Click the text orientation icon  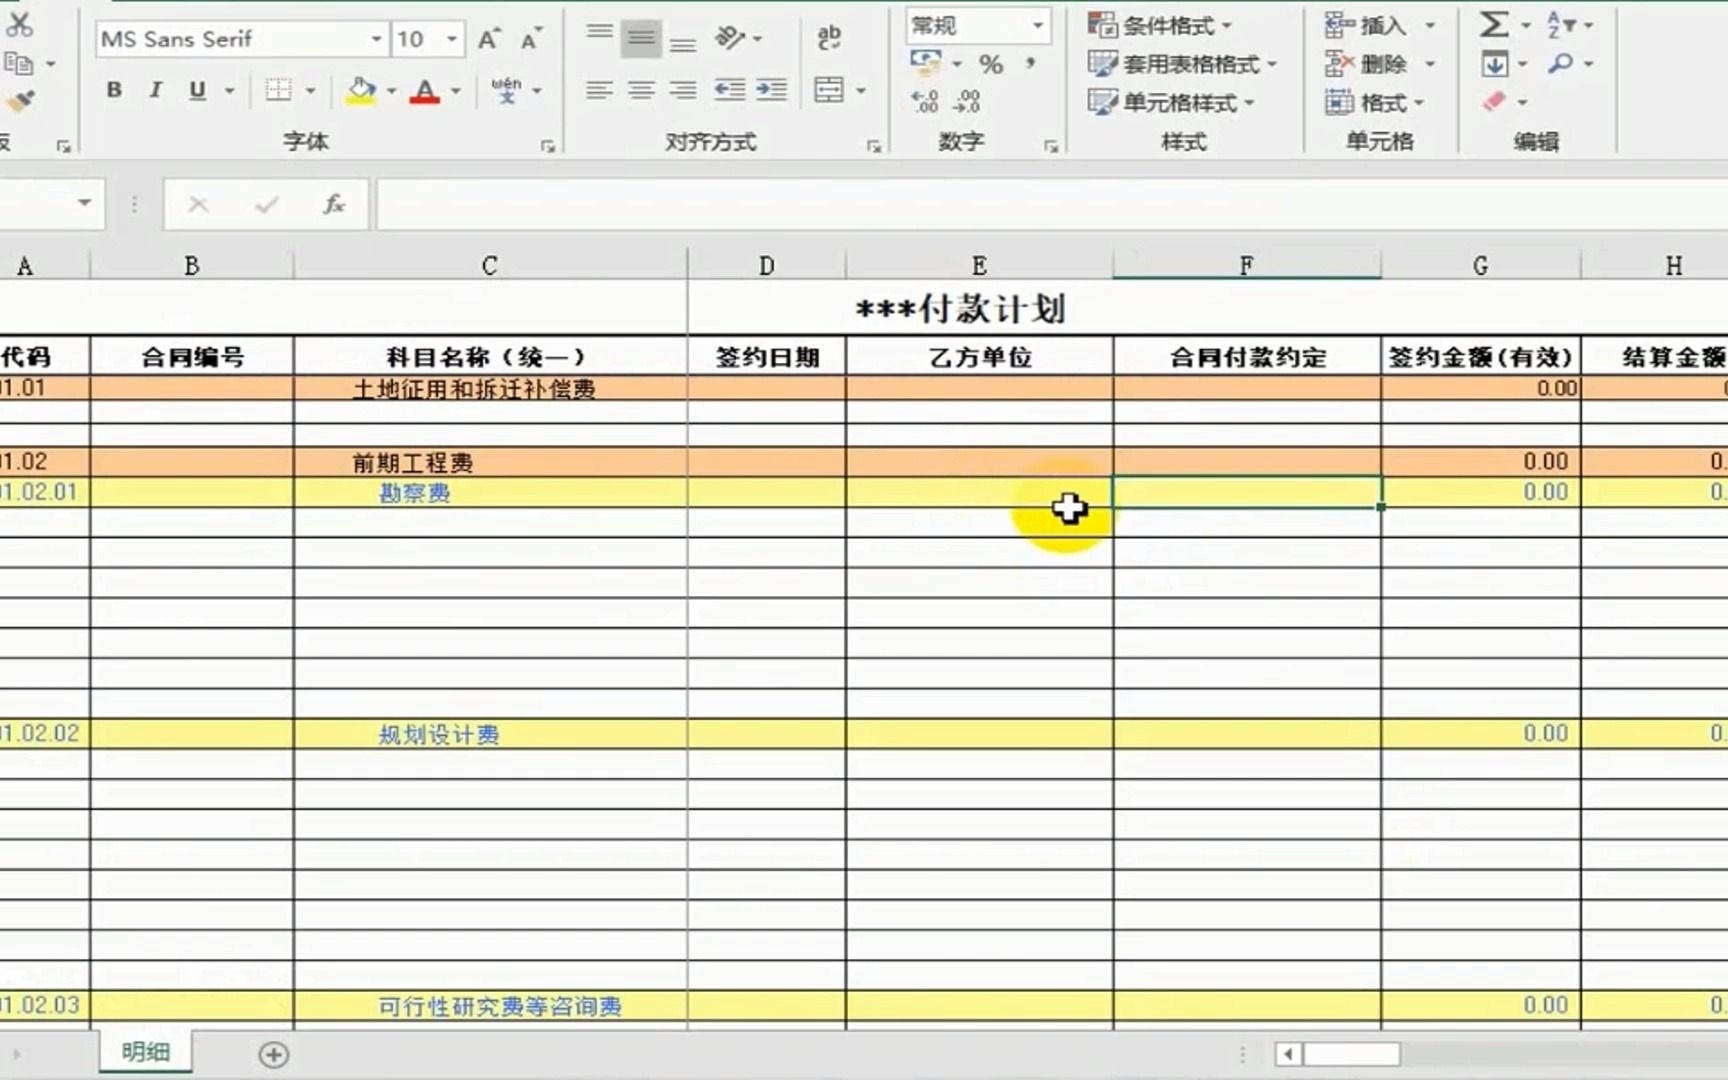730,38
